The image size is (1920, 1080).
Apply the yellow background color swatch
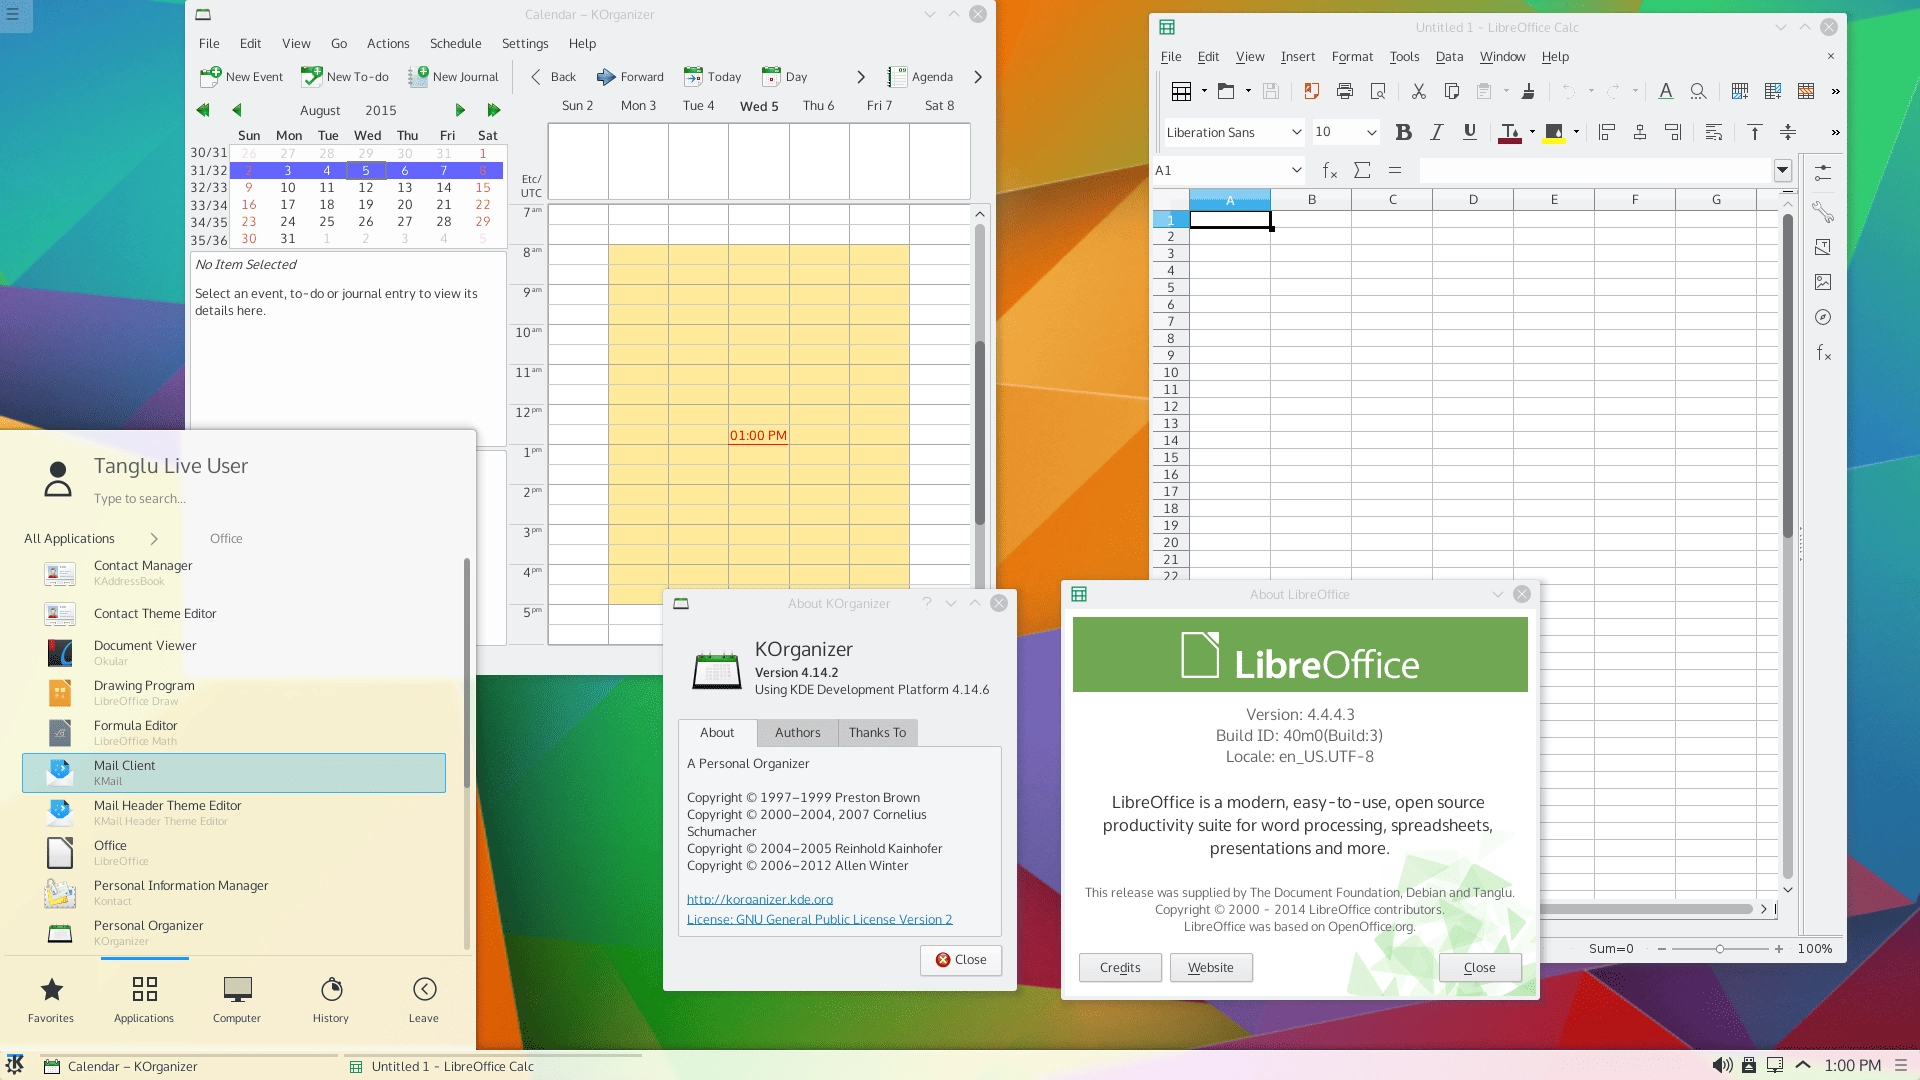click(x=1554, y=132)
